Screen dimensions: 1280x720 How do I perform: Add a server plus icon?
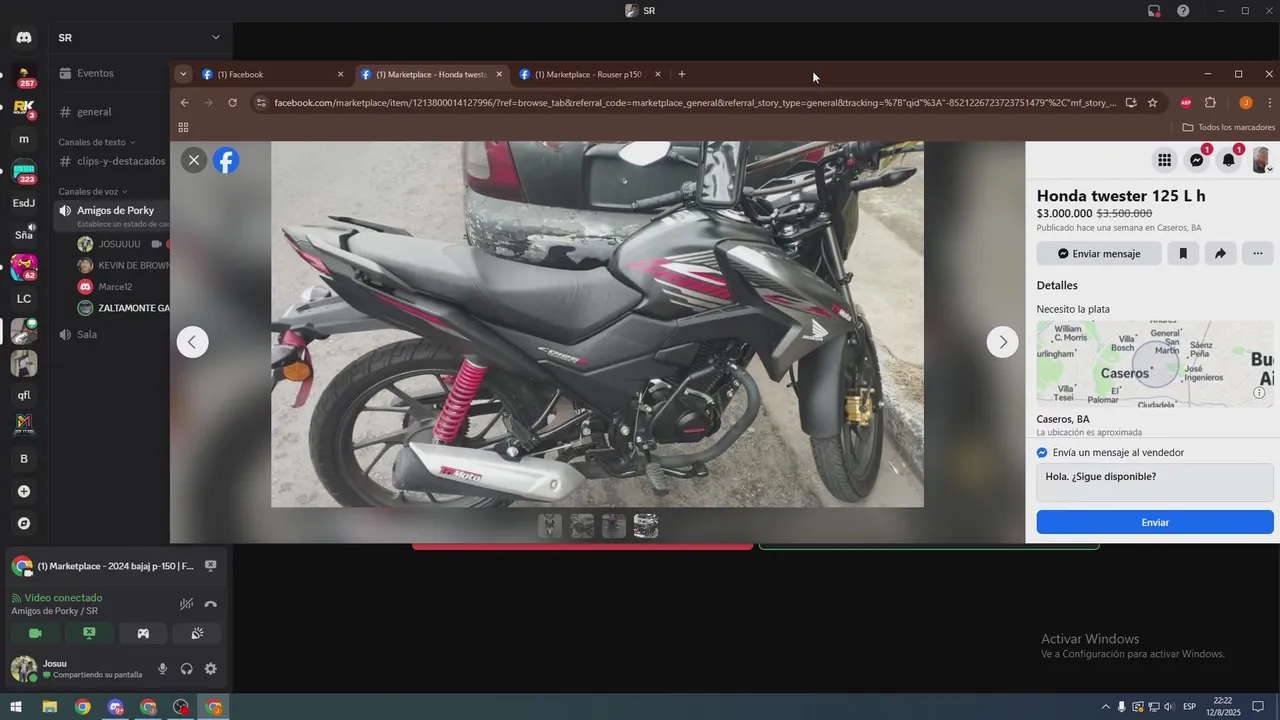[24, 491]
